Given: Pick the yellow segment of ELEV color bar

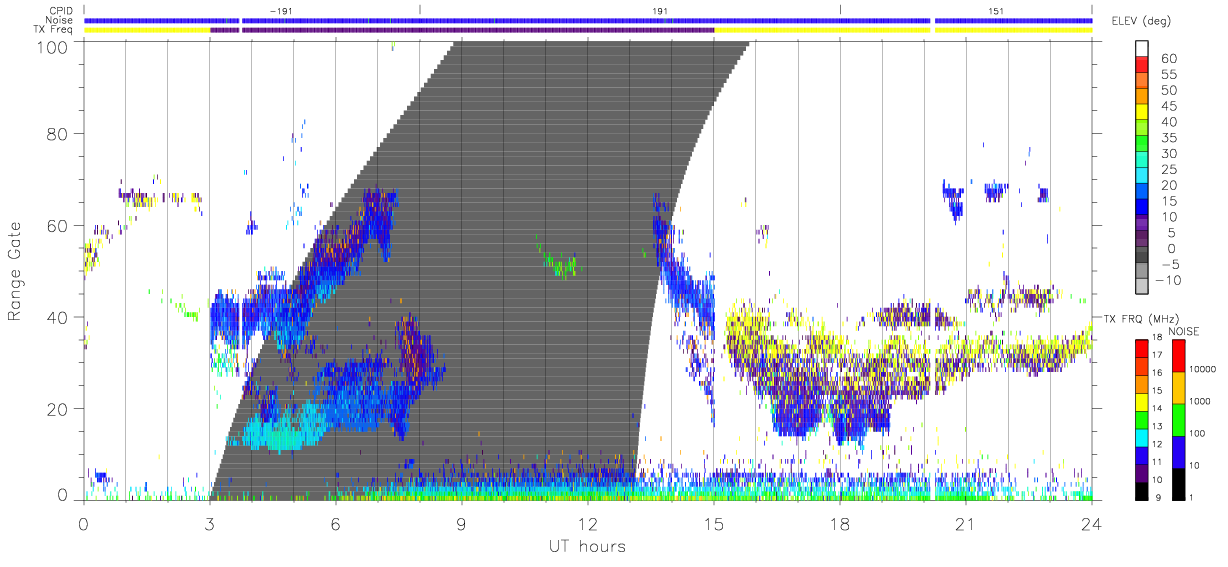Looking at the screenshot, I should click(x=1142, y=113).
